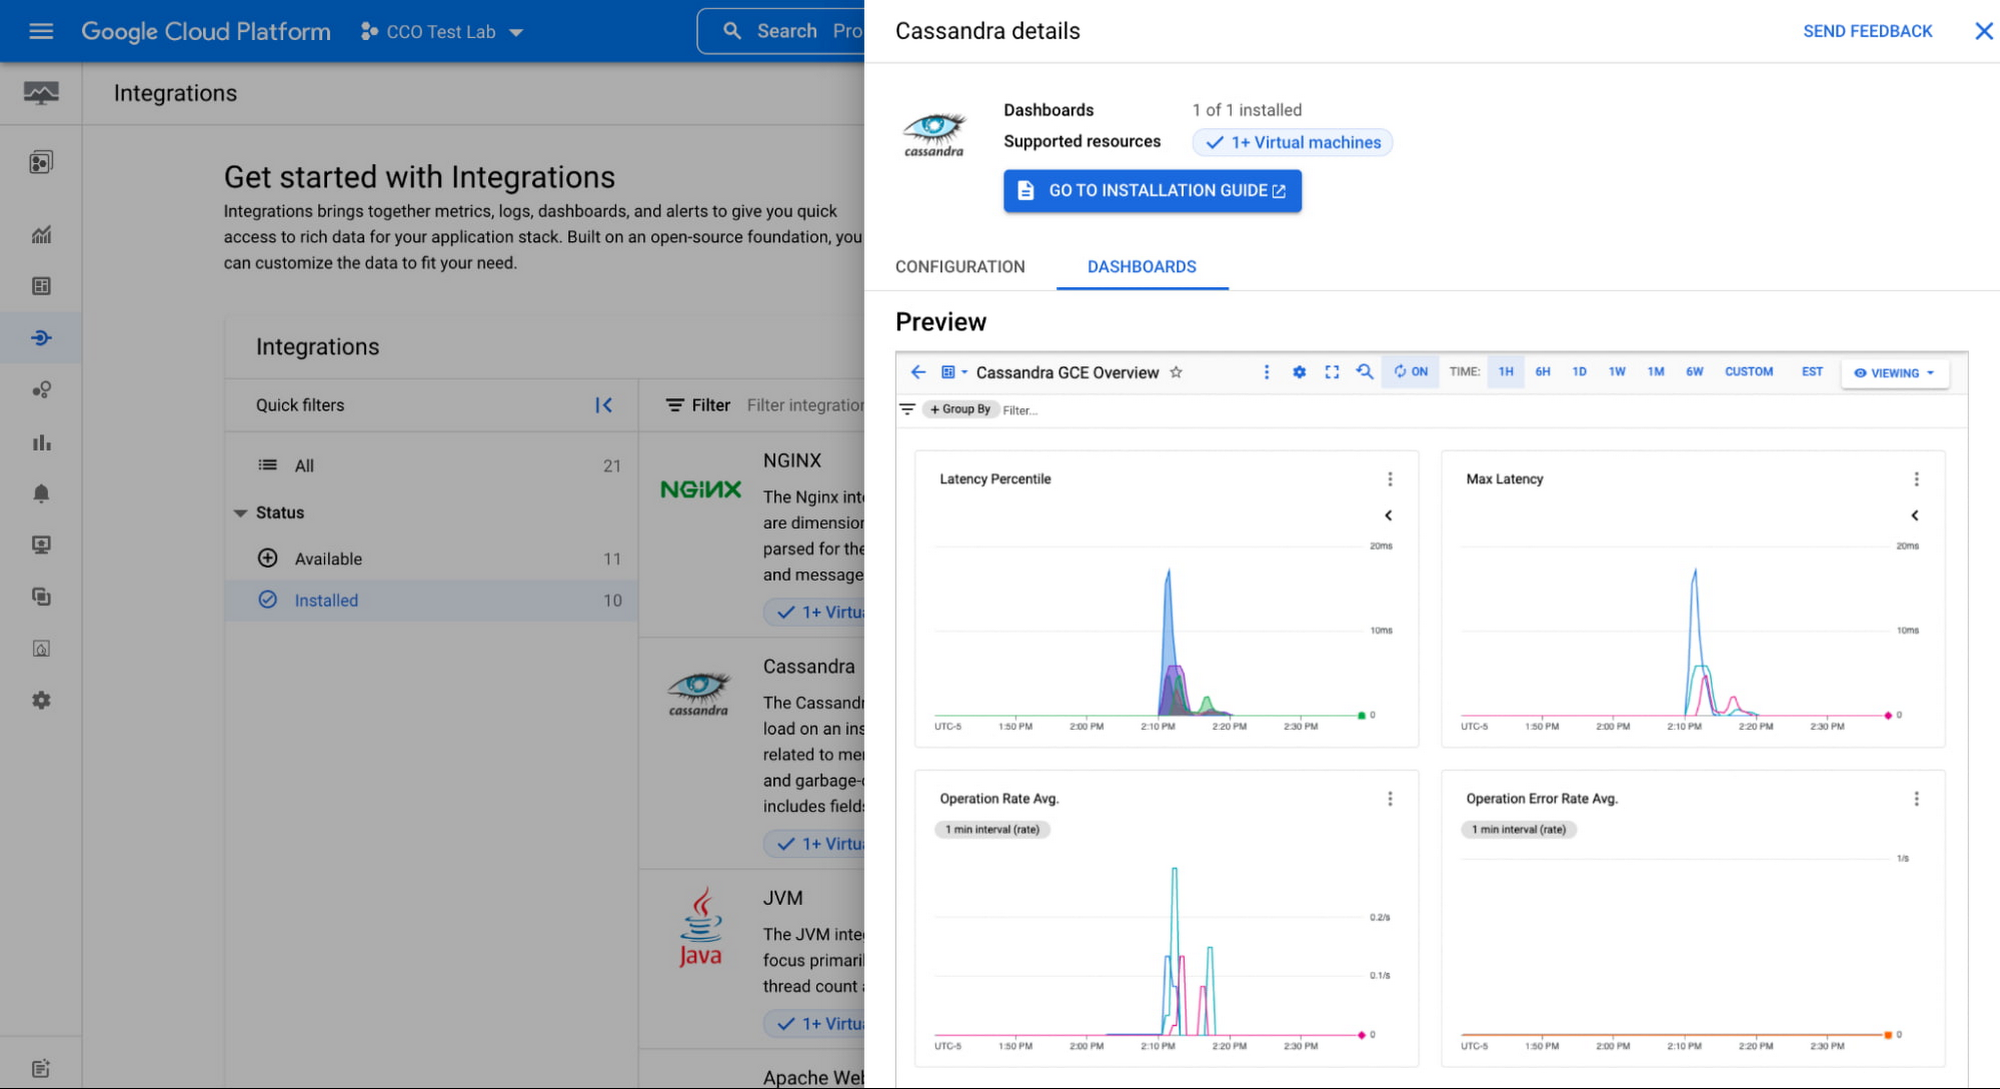Open dashboard more options vertical dots
The image size is (2000, 1089).
pos(1266,372)
